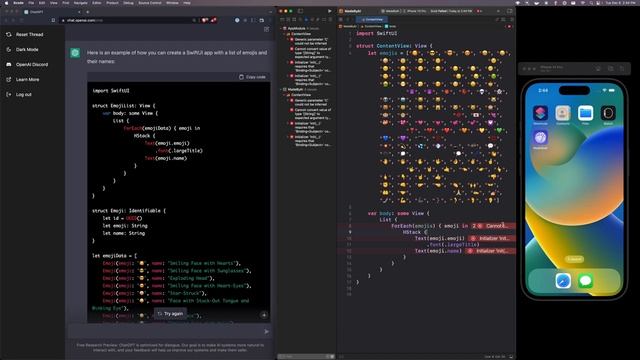This screenshot has height=360, width=640.
Task: Open a new browser tab with the plus icon
Action: tap(87, 12)
